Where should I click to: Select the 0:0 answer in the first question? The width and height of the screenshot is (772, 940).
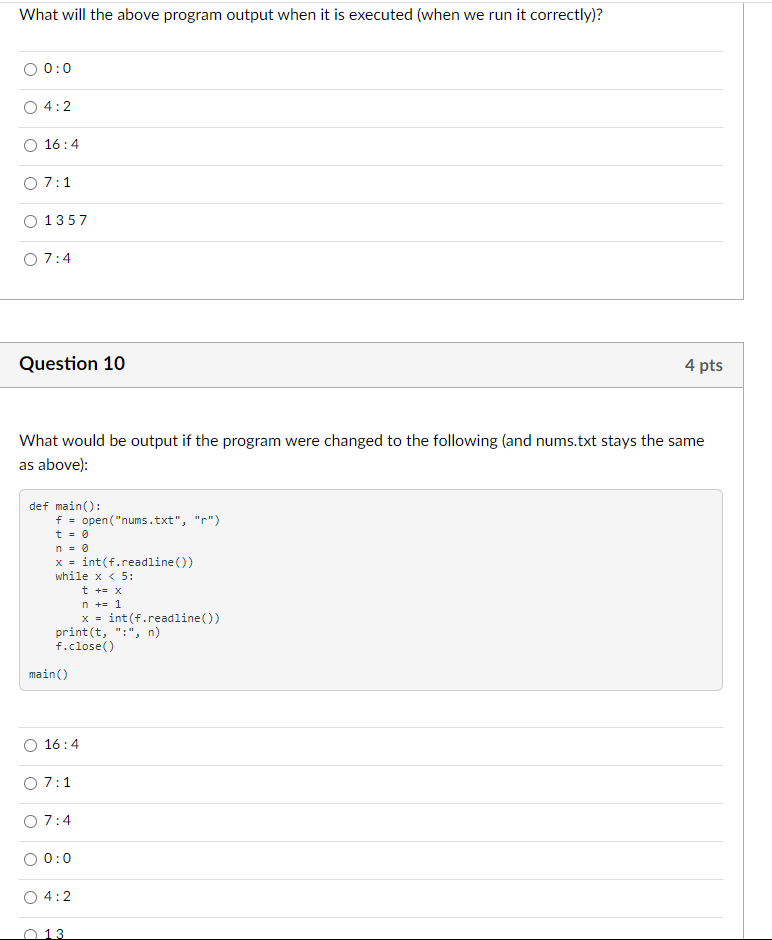pyautogui.click(x=30, y=69)
